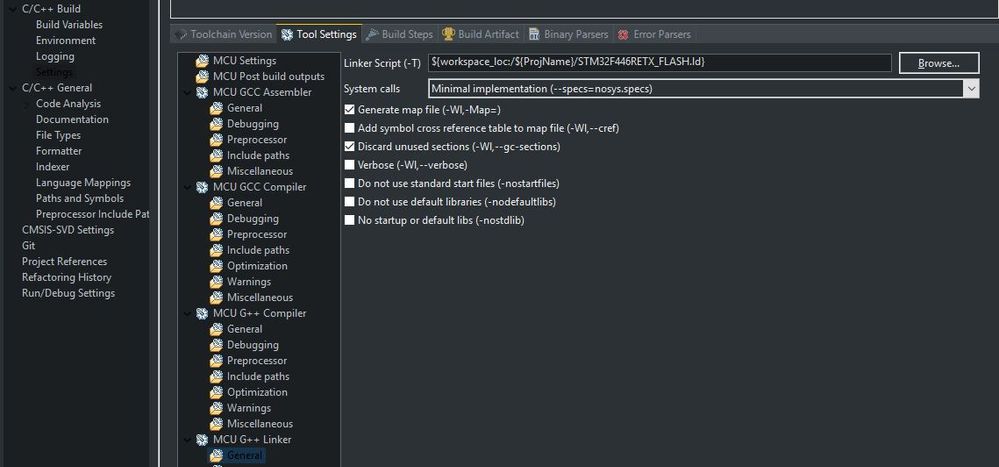The width and height of the screenshot is (999, 467).
Task: Collapse the C/C++ General tree node
Action: click(x=13, y=88)
